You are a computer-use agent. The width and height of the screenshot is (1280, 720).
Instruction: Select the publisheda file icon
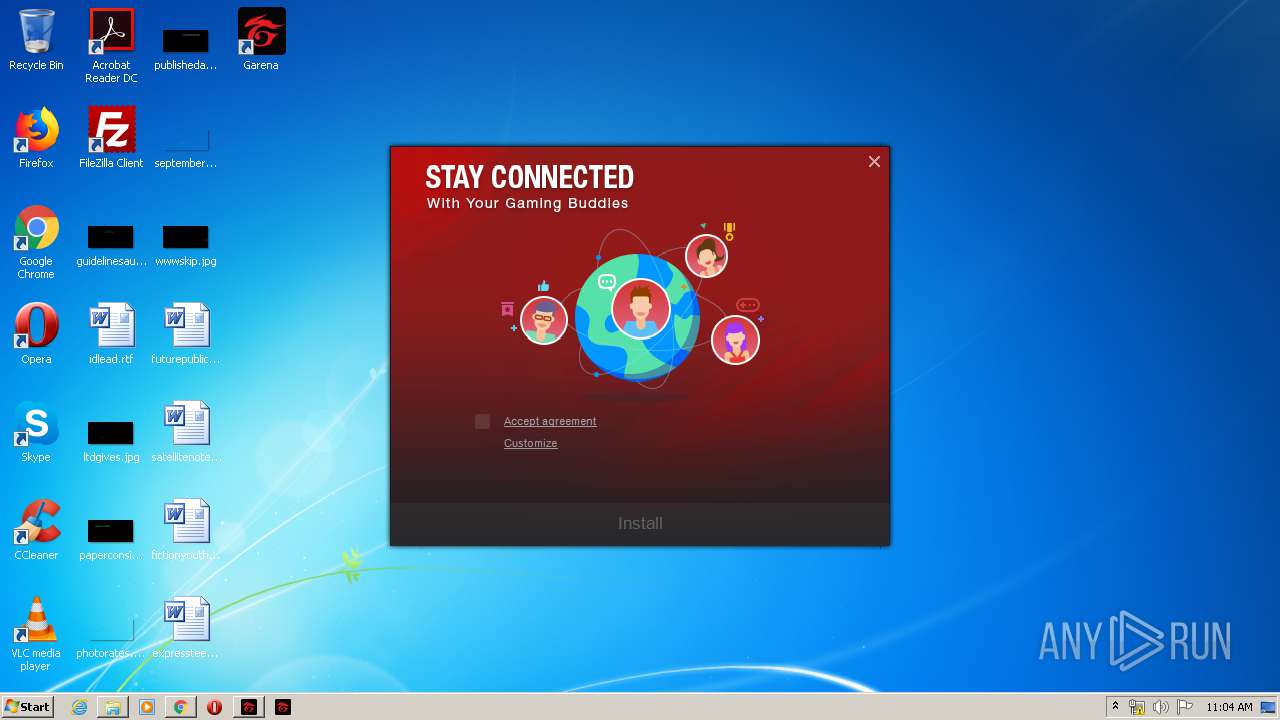pyautogui.click(x=186, y=49)
